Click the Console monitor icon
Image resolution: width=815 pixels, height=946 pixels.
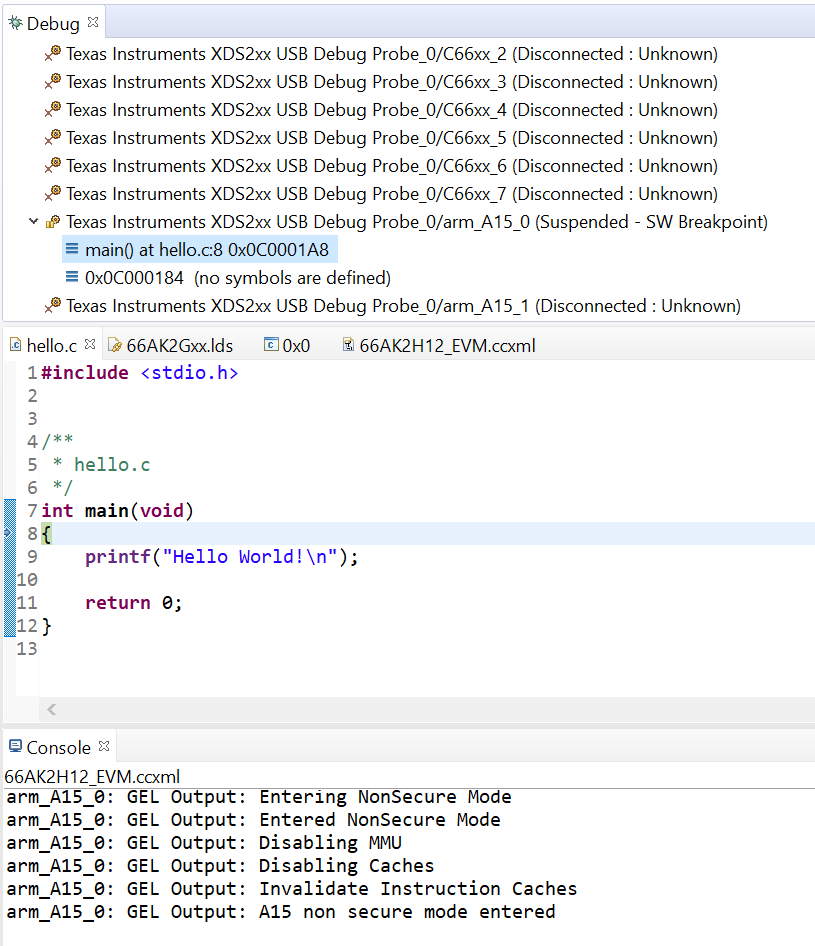pyautogui.click(x=16, y=746)
